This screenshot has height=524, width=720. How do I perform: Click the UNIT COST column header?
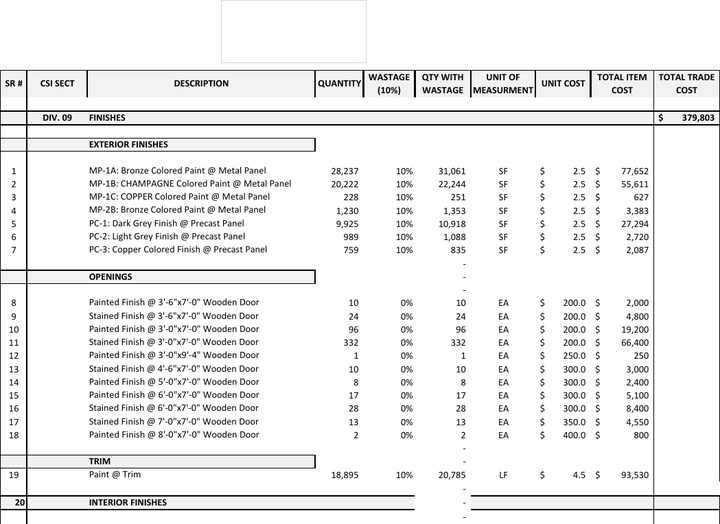click(563, 84)
